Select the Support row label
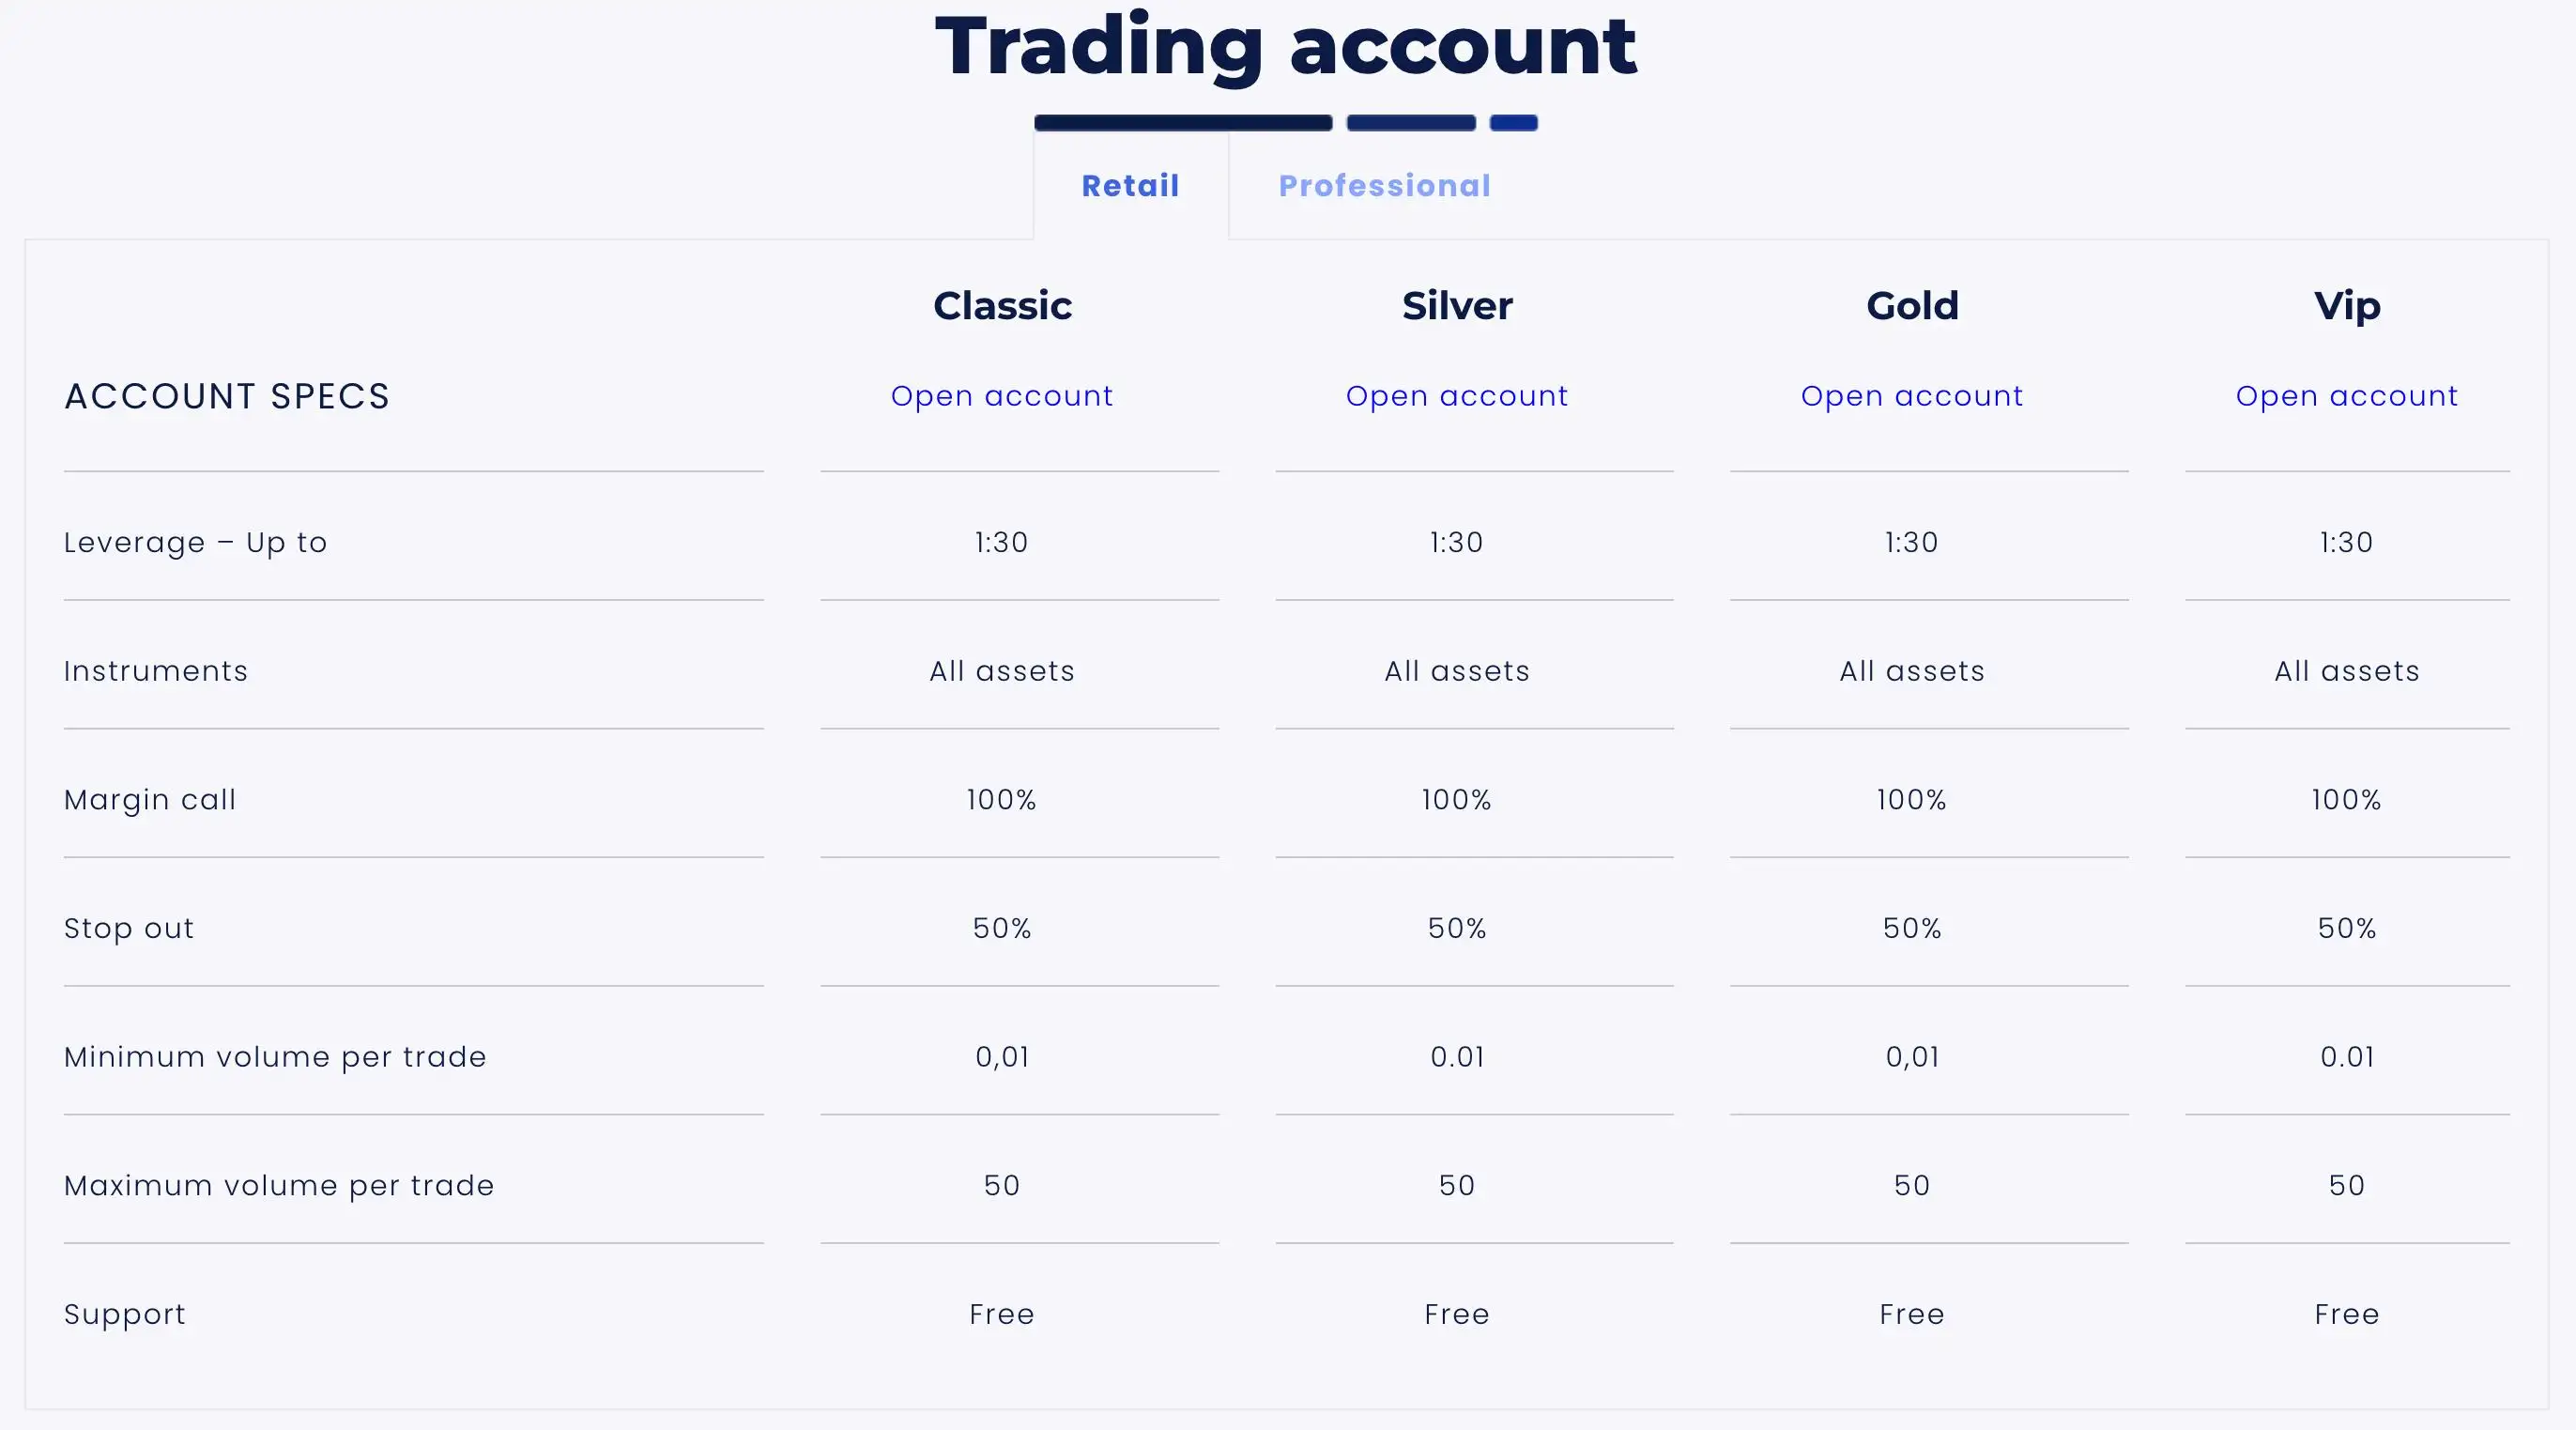 (124, 1314)
